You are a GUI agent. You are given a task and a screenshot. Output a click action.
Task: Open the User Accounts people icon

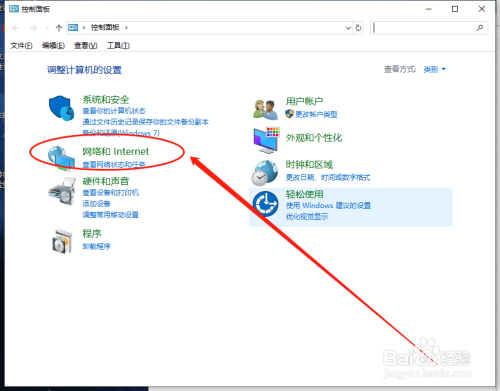click(x=265, y=109)
